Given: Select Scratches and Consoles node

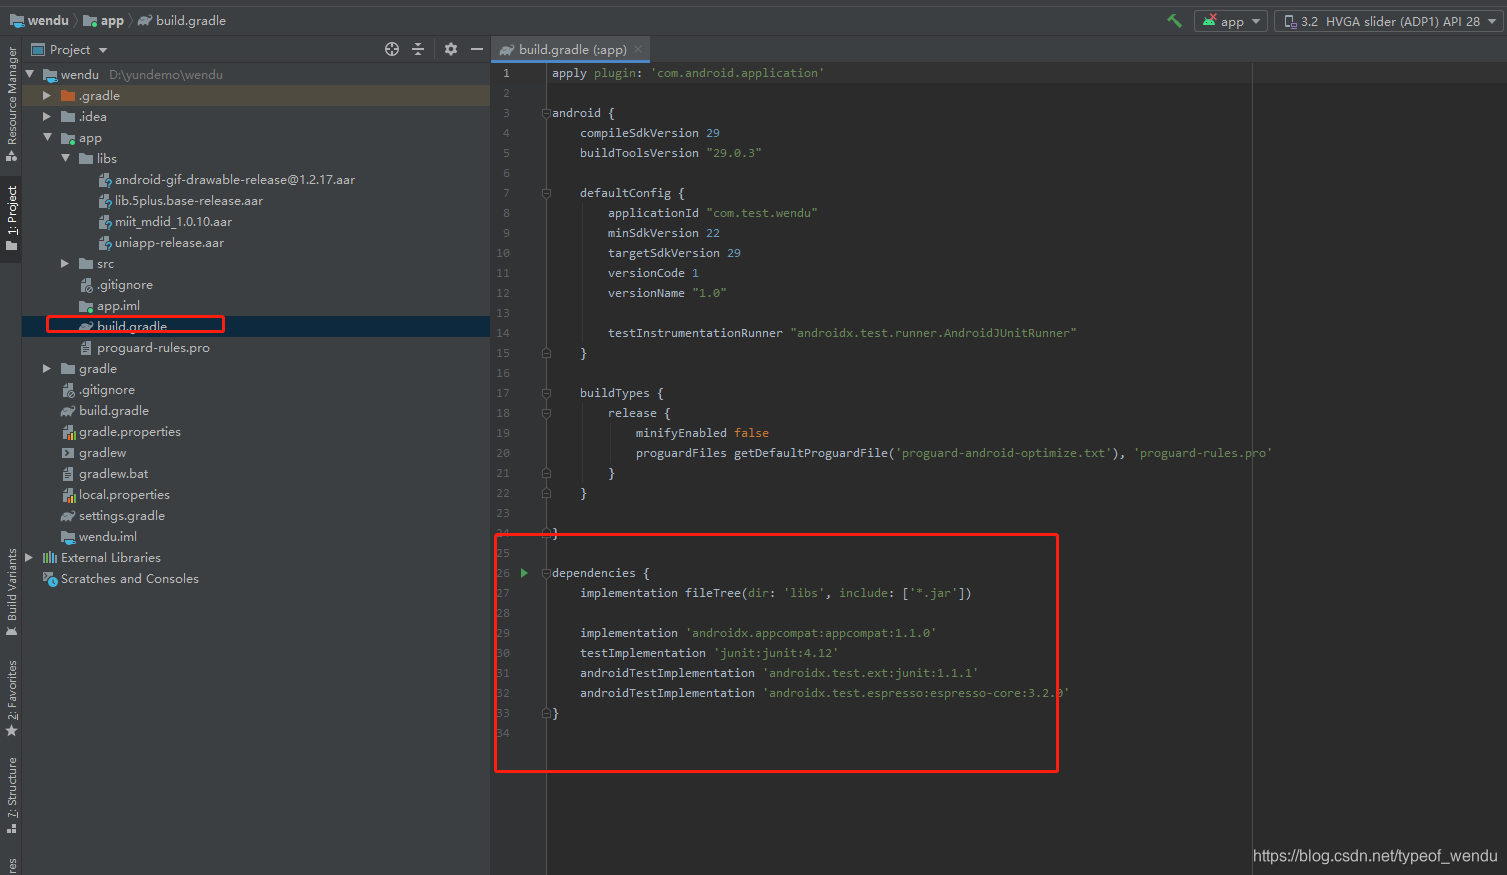Looking at the screenshot, I should 130,579.
